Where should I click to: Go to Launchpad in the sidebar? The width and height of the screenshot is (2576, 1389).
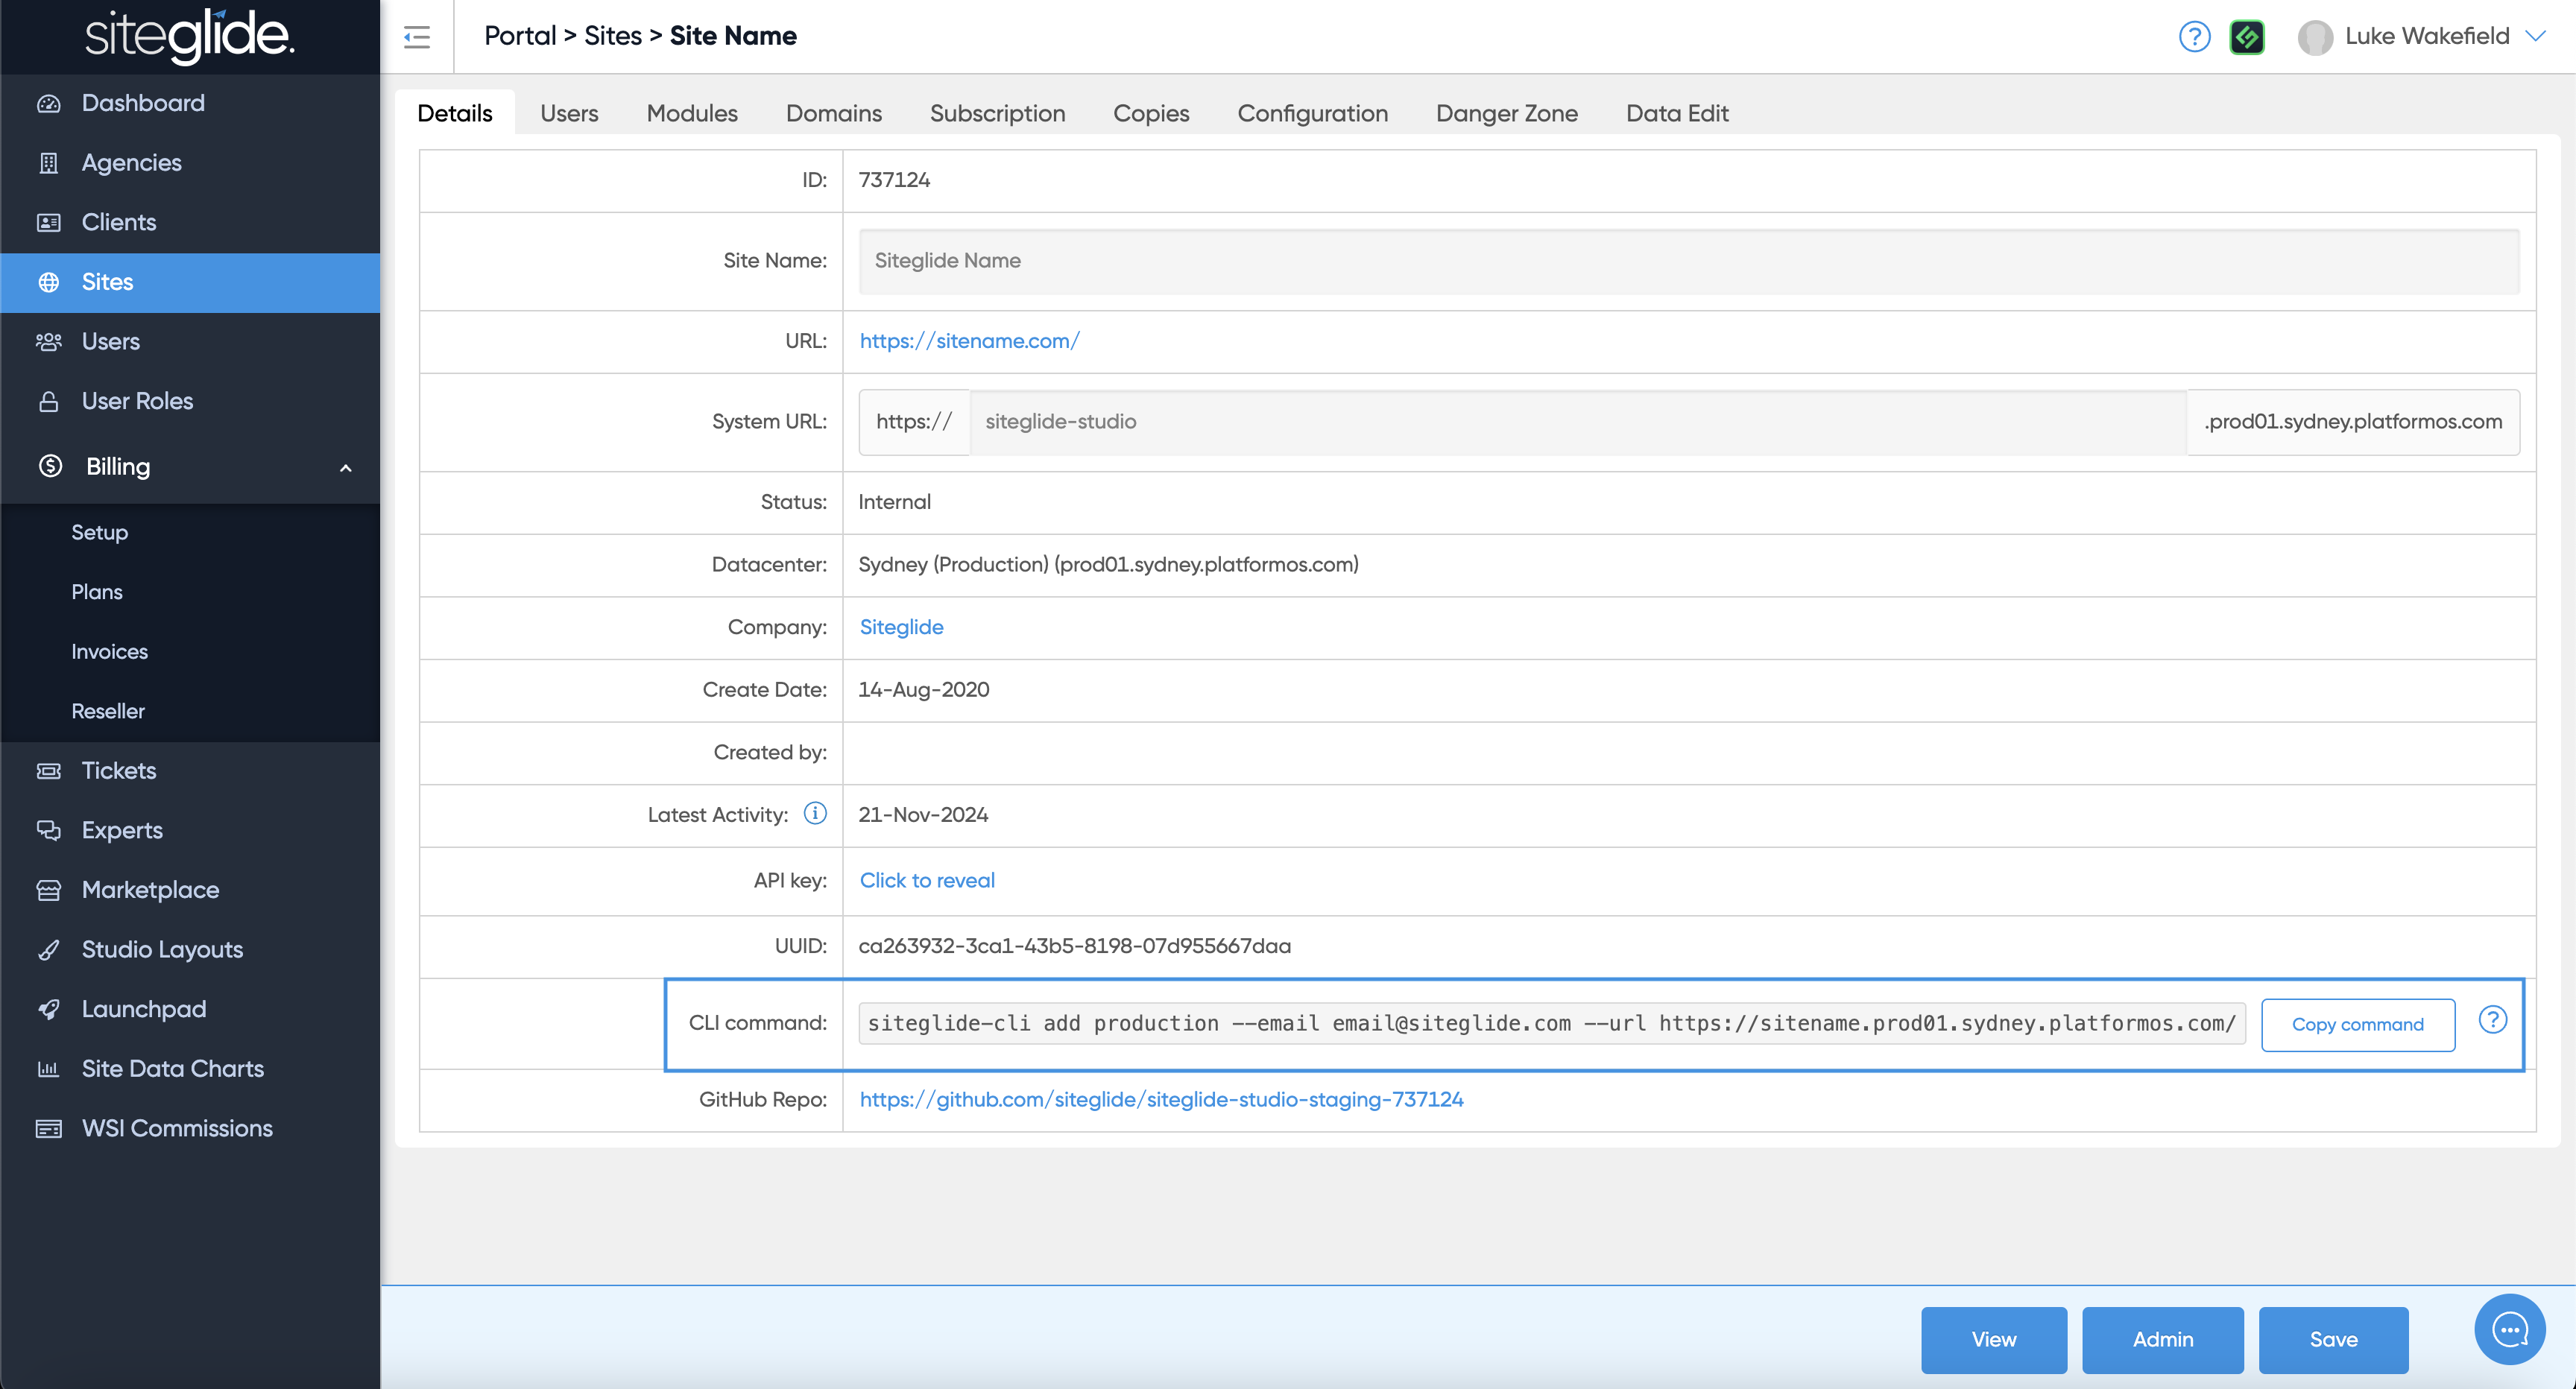click(144, 1009)
